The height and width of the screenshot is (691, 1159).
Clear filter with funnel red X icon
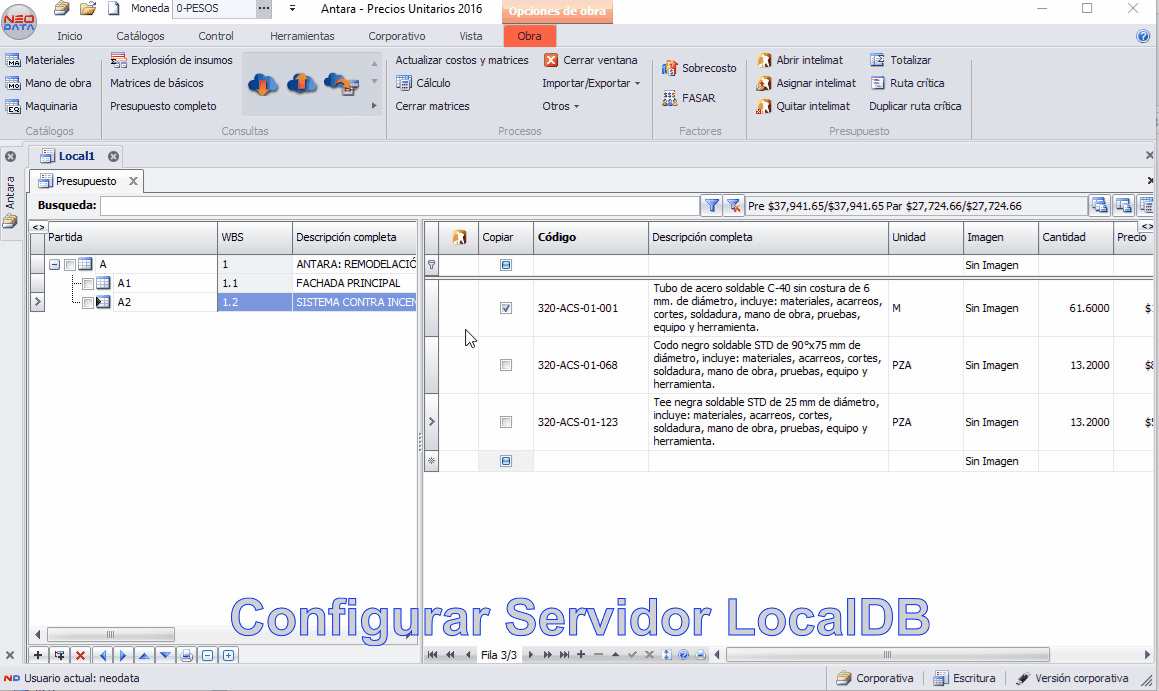(x=733, y=205)
